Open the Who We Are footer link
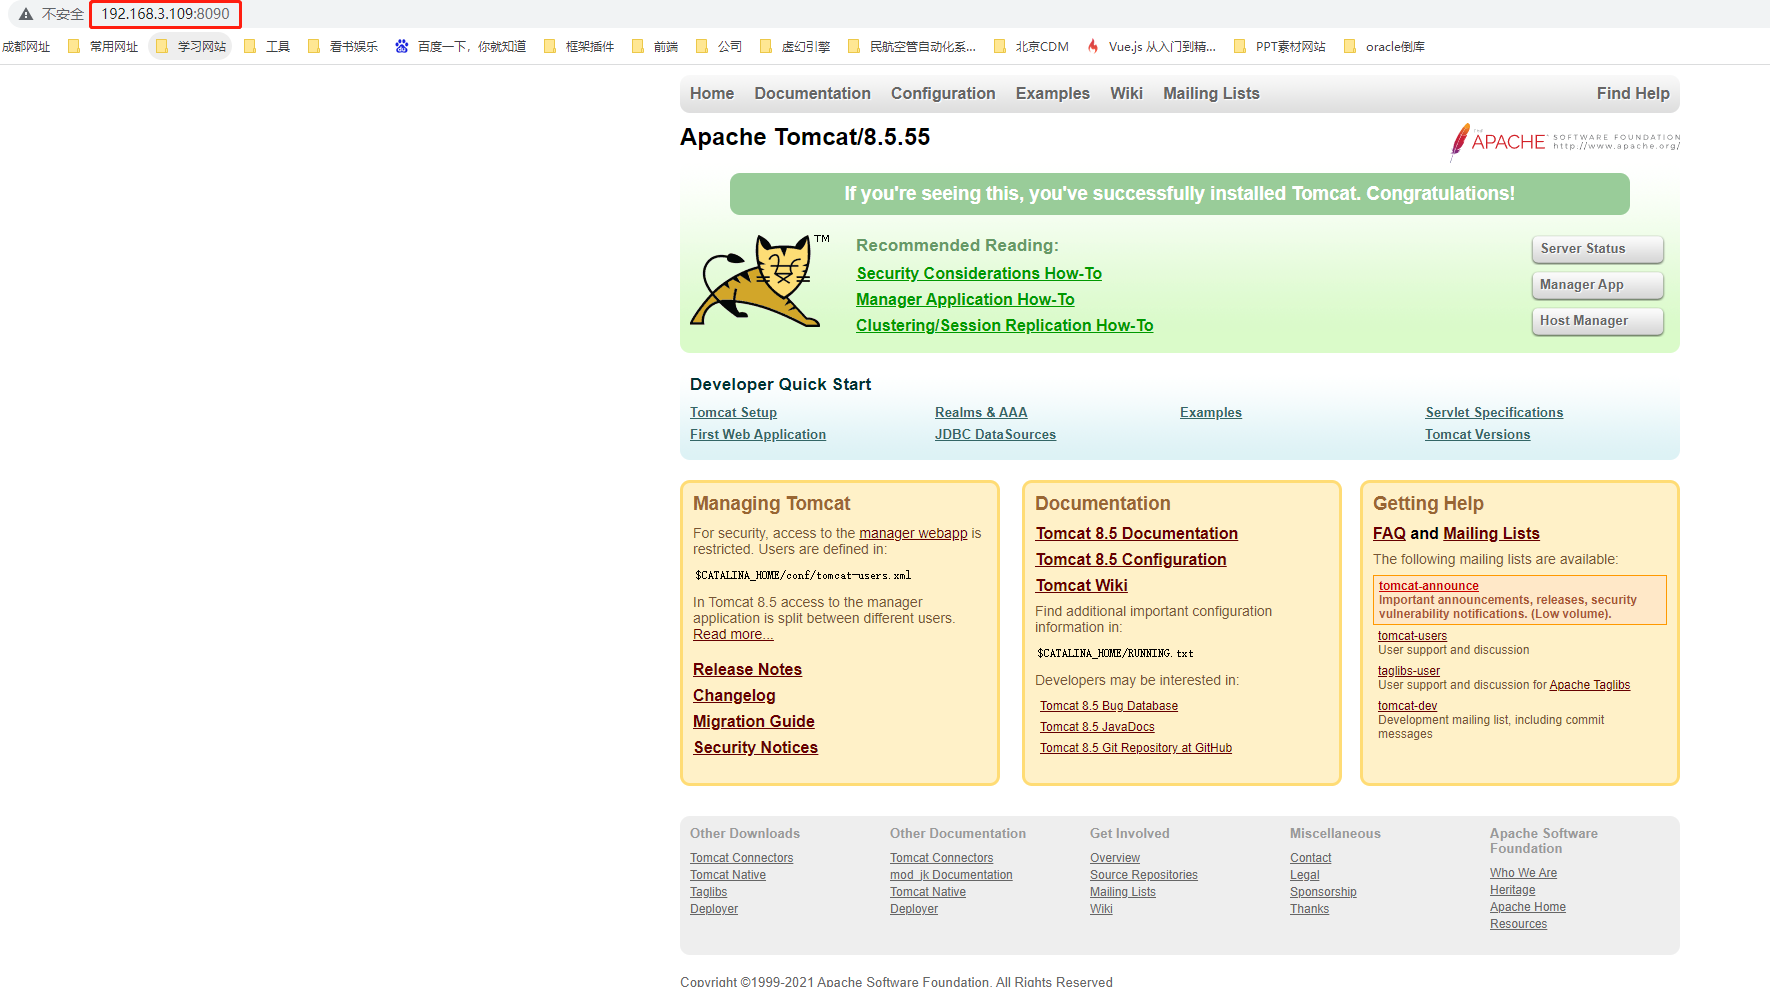This screenshot has height=987, width=1770. point(1523,873)
